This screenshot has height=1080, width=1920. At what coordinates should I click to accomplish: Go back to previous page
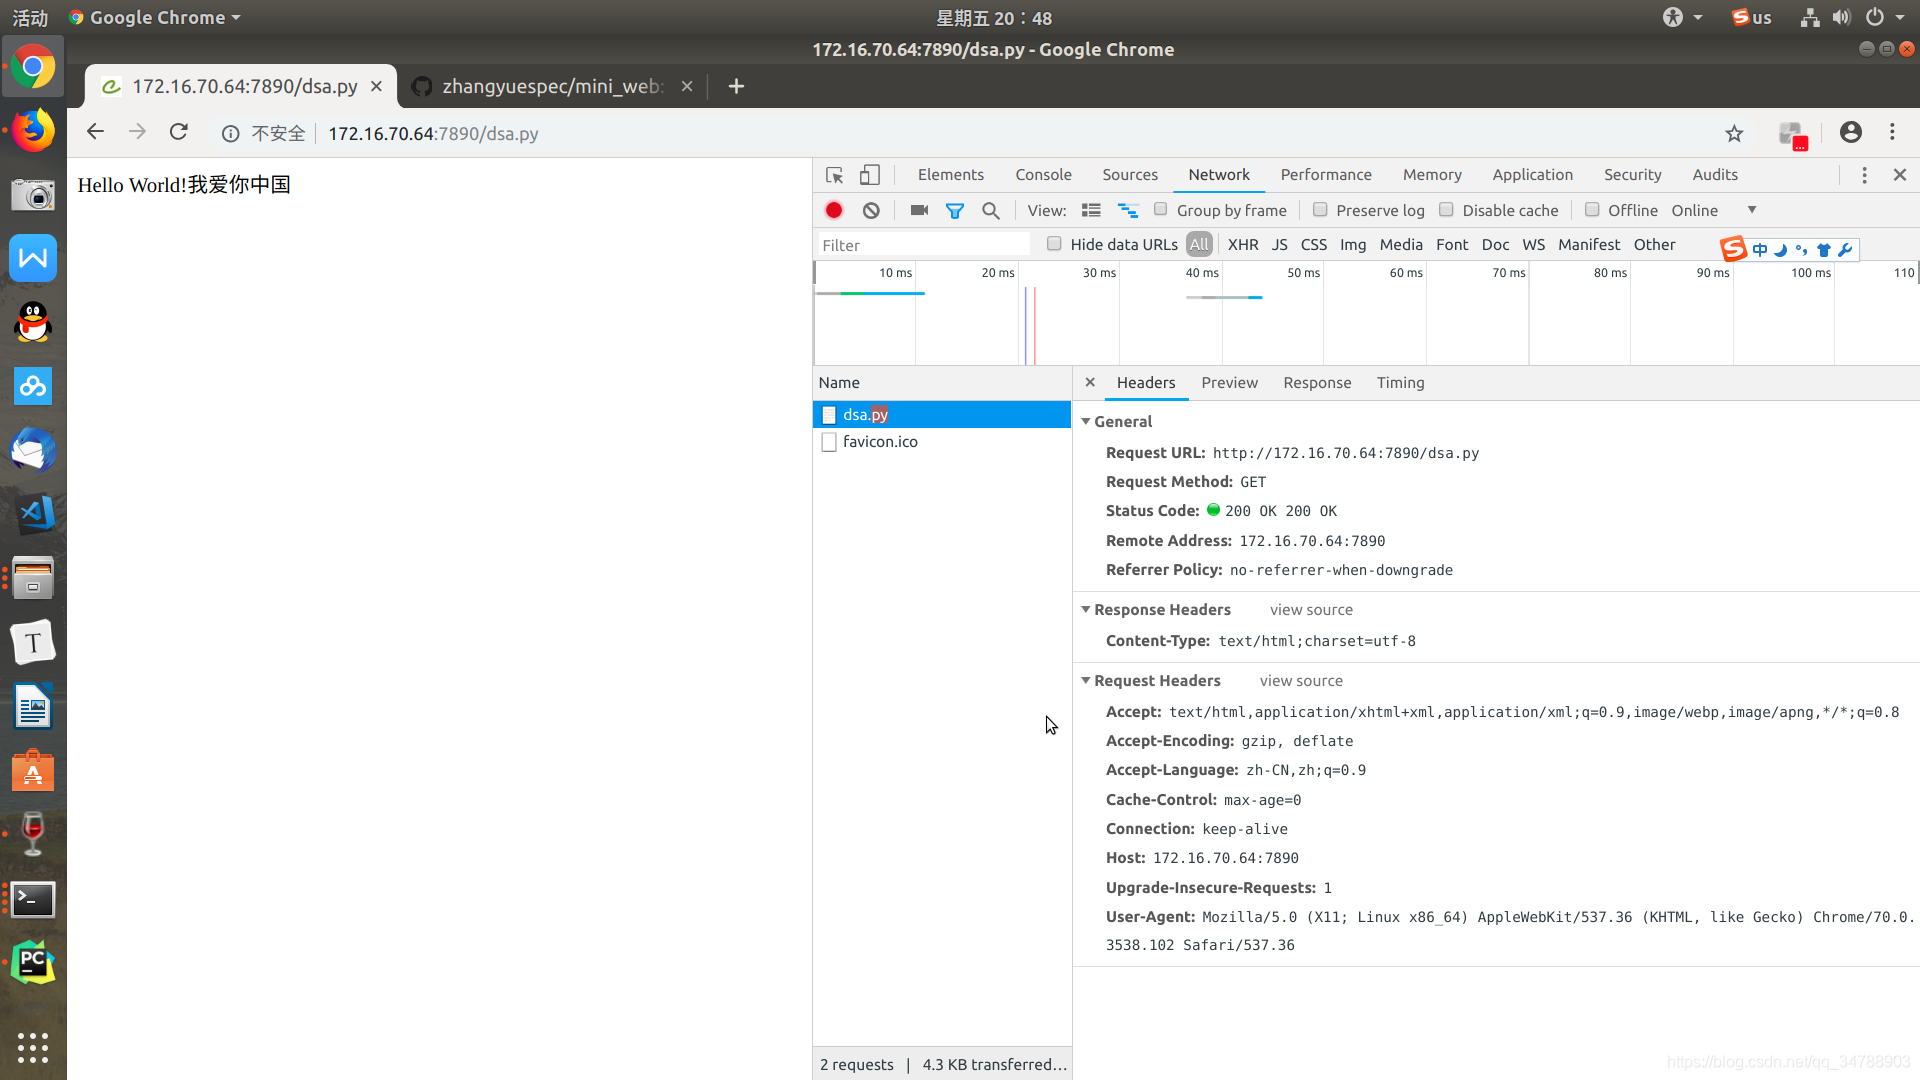[95, 132]
